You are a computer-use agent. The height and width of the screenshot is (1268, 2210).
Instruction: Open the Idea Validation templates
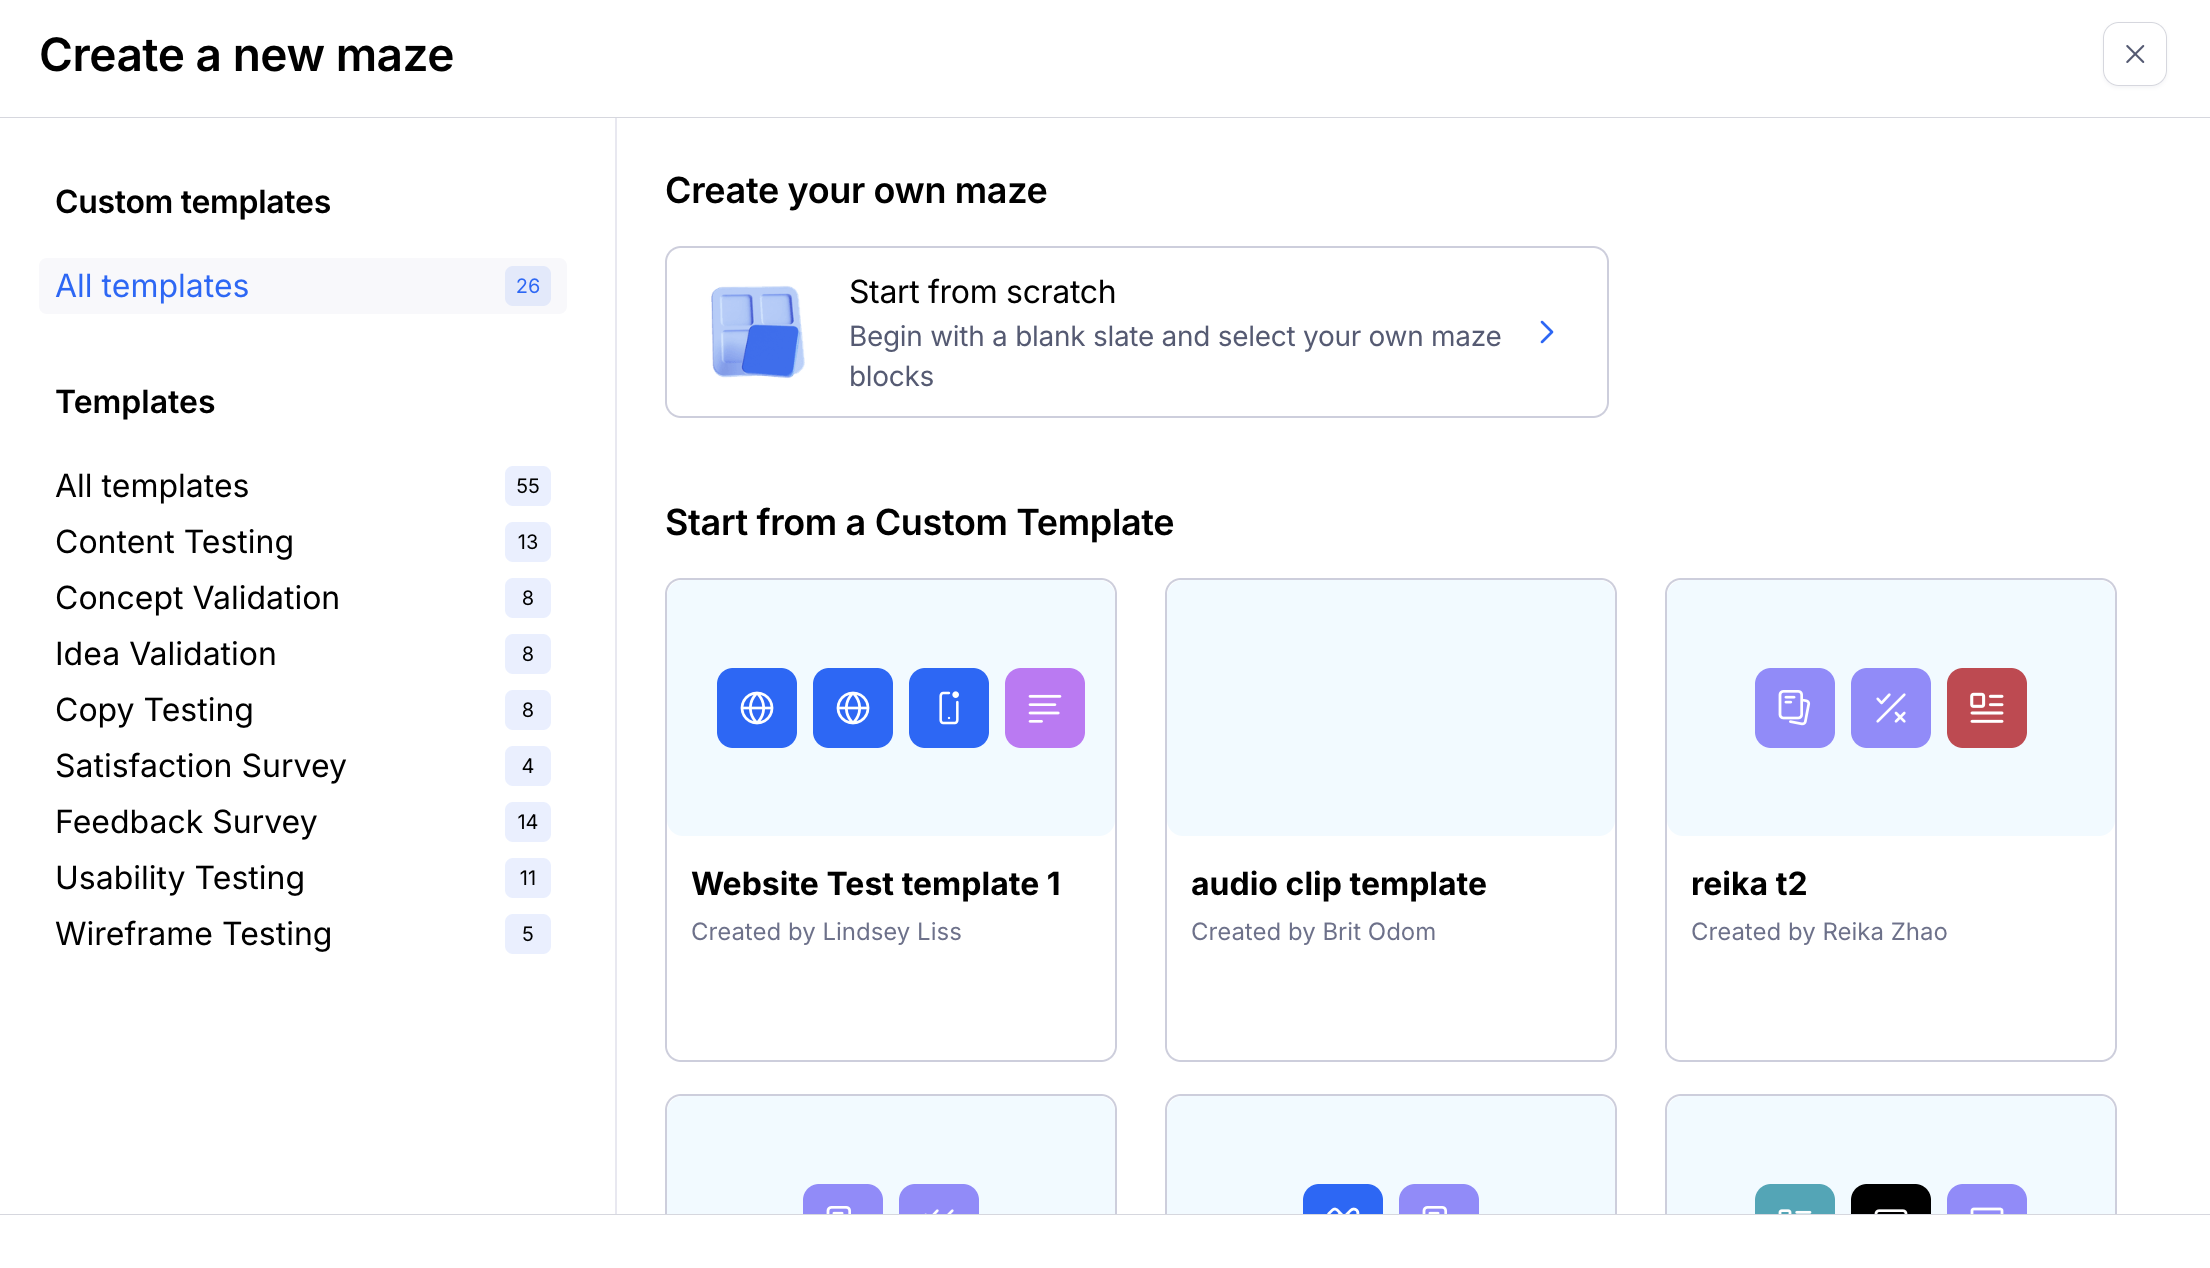[x=165, y=654]
